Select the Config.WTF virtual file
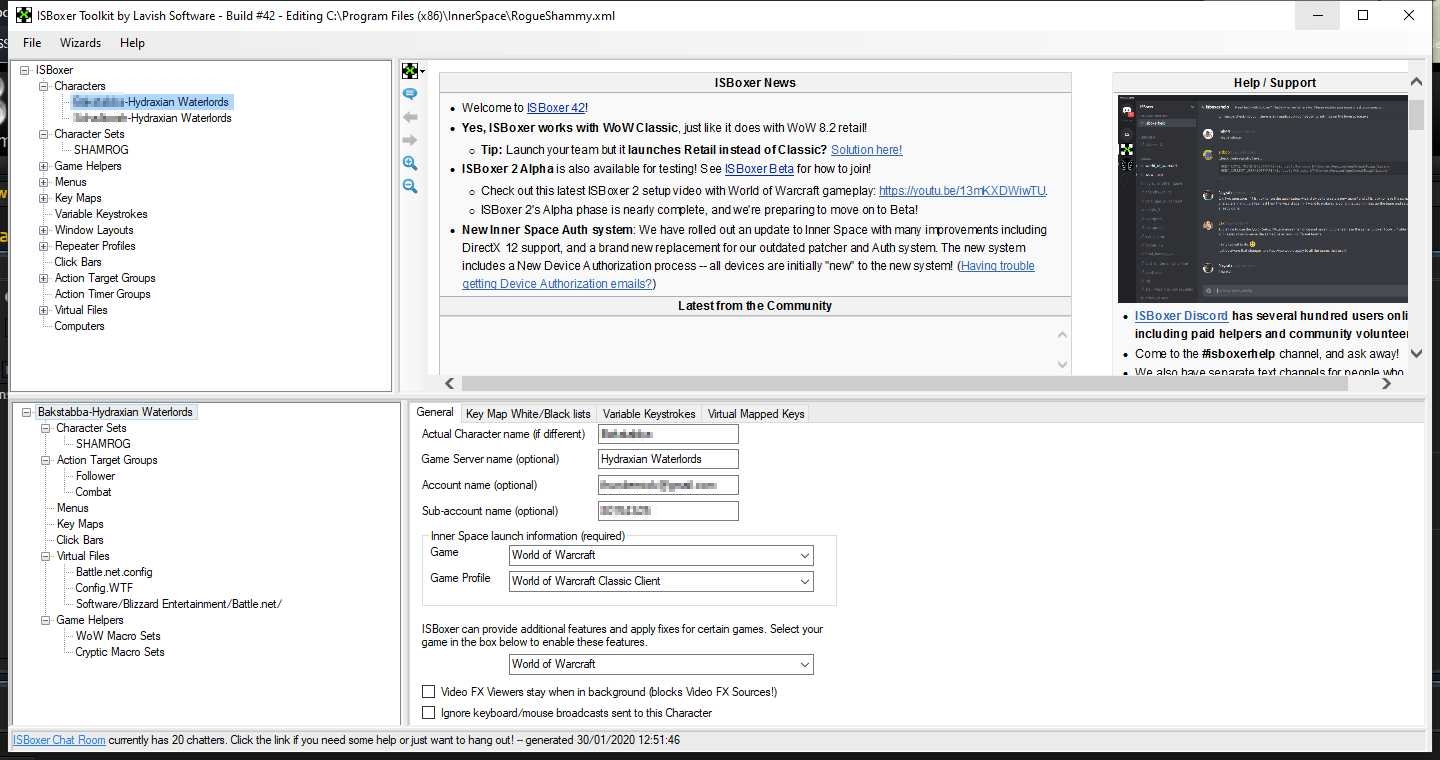This screenshot has height=760, width=1440. 104,588
